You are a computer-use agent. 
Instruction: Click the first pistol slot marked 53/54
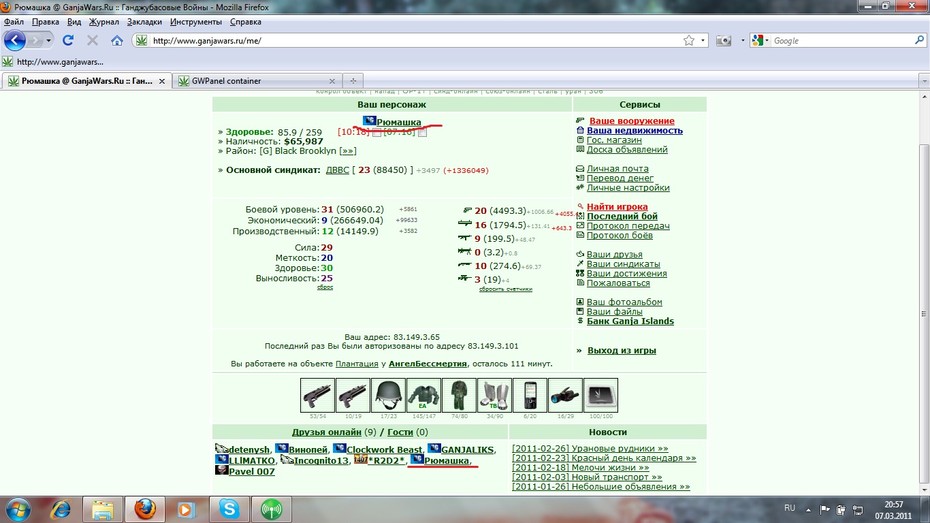(317, 395)
